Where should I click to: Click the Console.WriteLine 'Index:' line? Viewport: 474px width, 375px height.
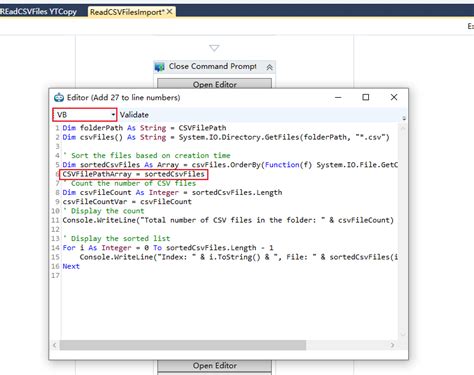click(238, 257)
